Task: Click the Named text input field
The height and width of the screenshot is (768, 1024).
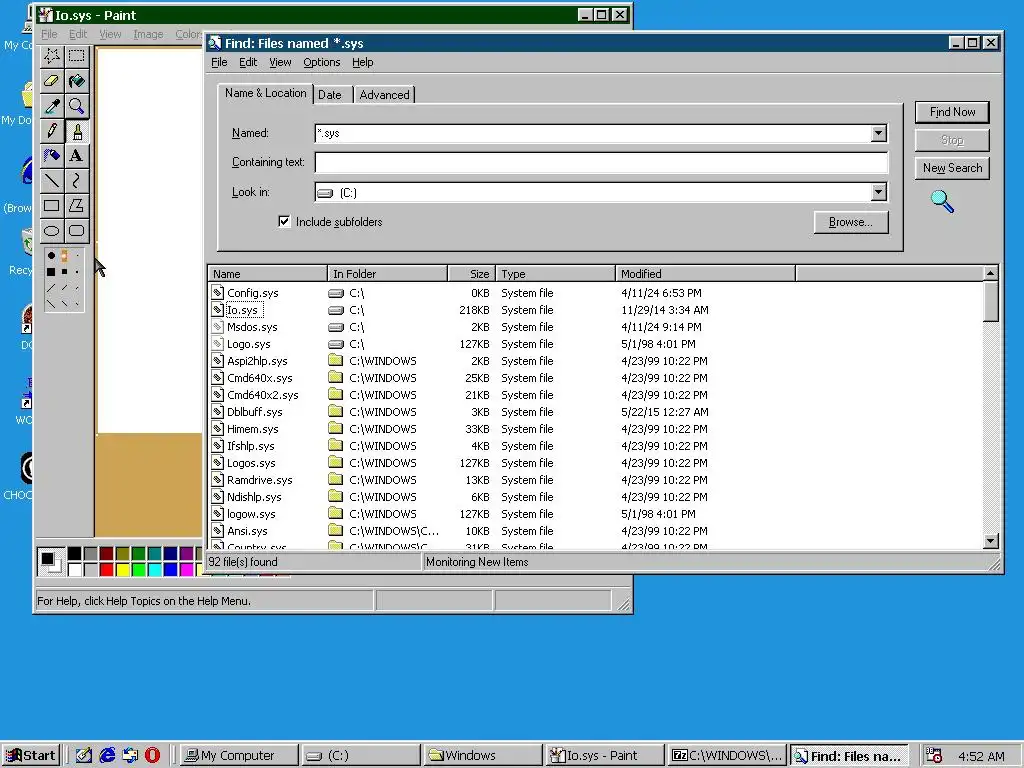Action: point(593,133)
